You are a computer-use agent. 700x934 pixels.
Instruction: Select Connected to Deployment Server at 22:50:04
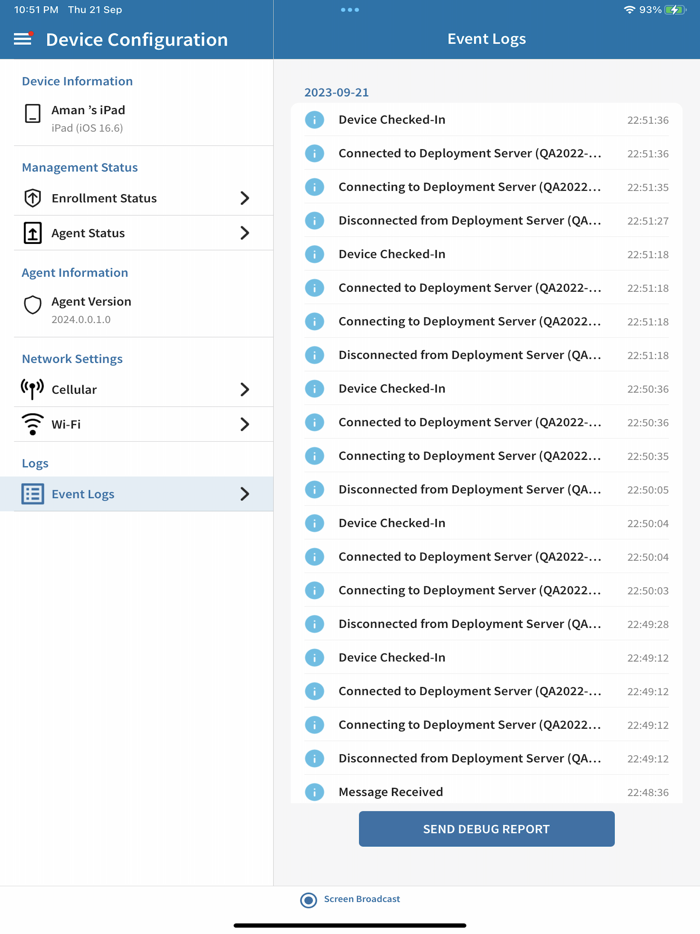coord(487,557)
